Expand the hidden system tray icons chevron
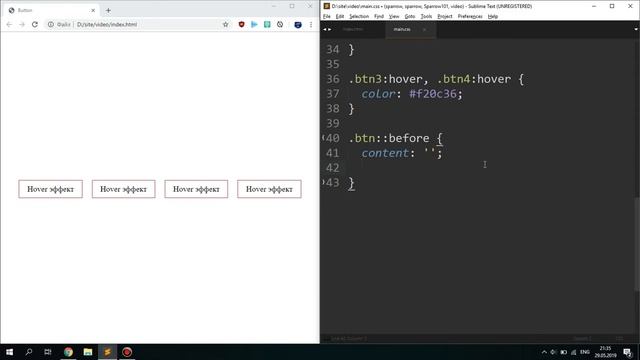 tap(544, 352)
